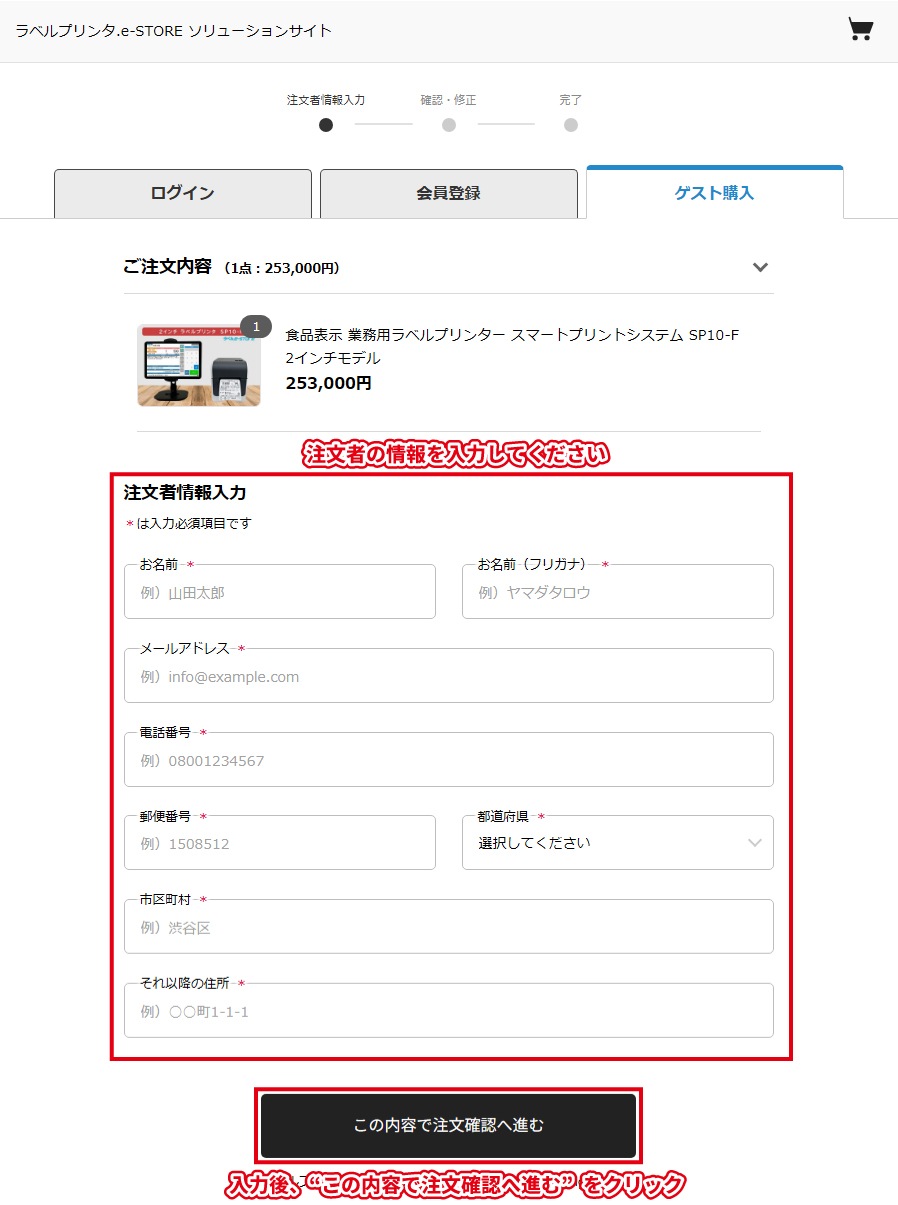Image resolution: width=898 pixels, height=1205 pixels.
Task: Focus the 郵便番号 input field
Action: coord(280,843)
